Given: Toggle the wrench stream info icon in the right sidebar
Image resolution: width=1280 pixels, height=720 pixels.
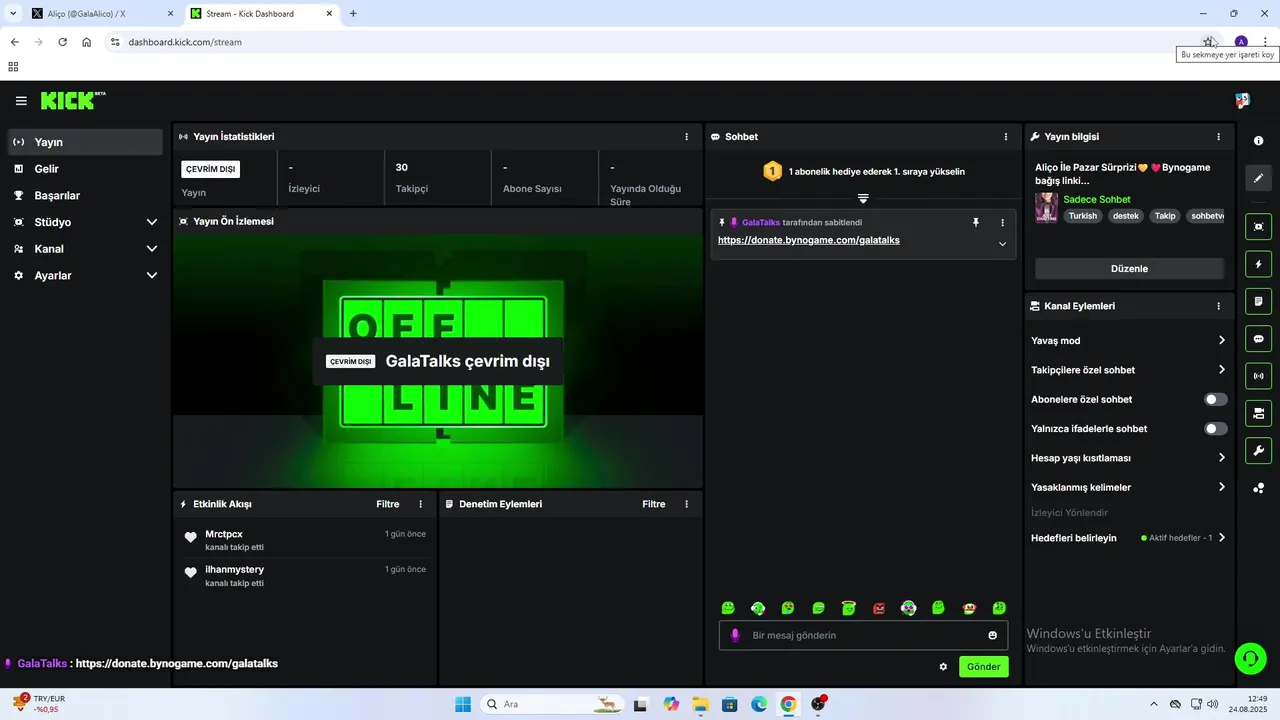Looking at the screenshot, I should click(x=1258, y=450).
